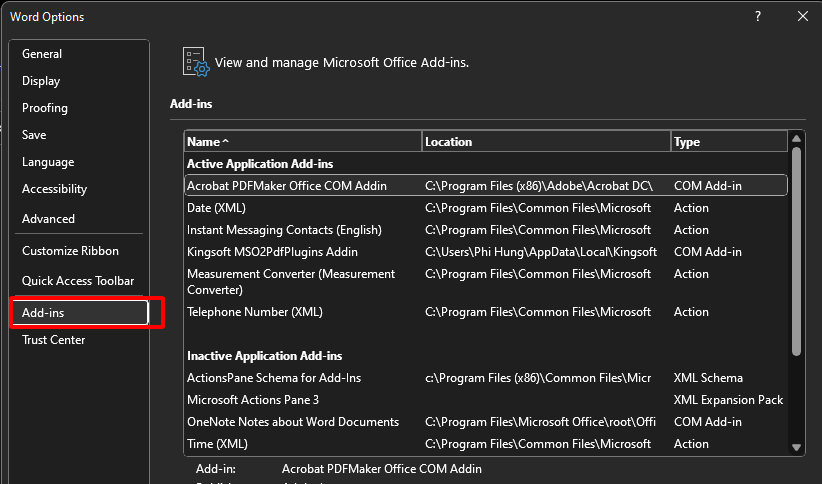822x484 pixels.
Task: Choose the OneNote Notes about Word Documents add-in
Action: pyautogui.click(x=293, y=422)
